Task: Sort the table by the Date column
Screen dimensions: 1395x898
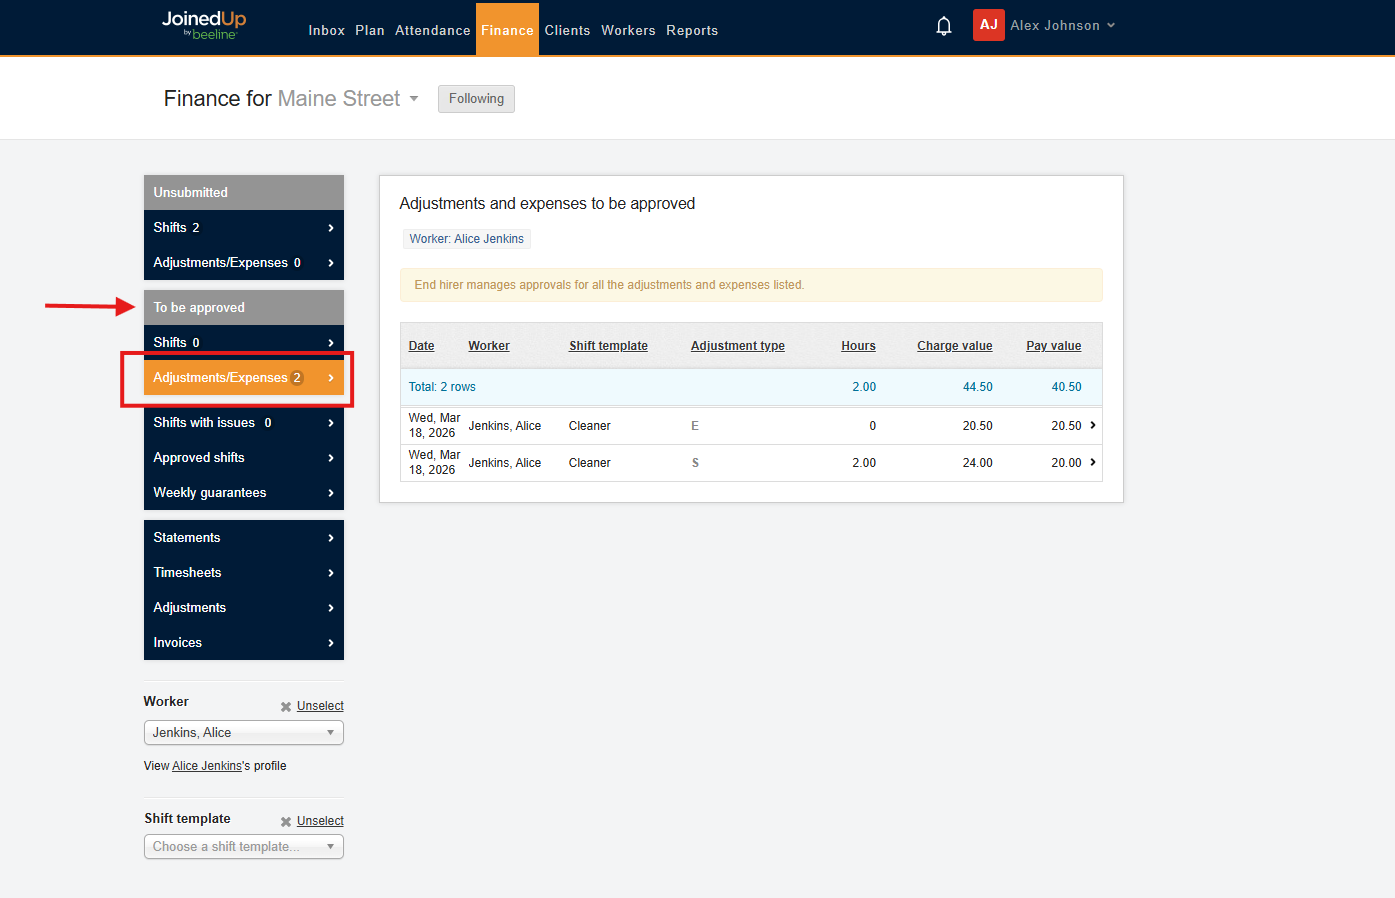Action: [421, 345]
